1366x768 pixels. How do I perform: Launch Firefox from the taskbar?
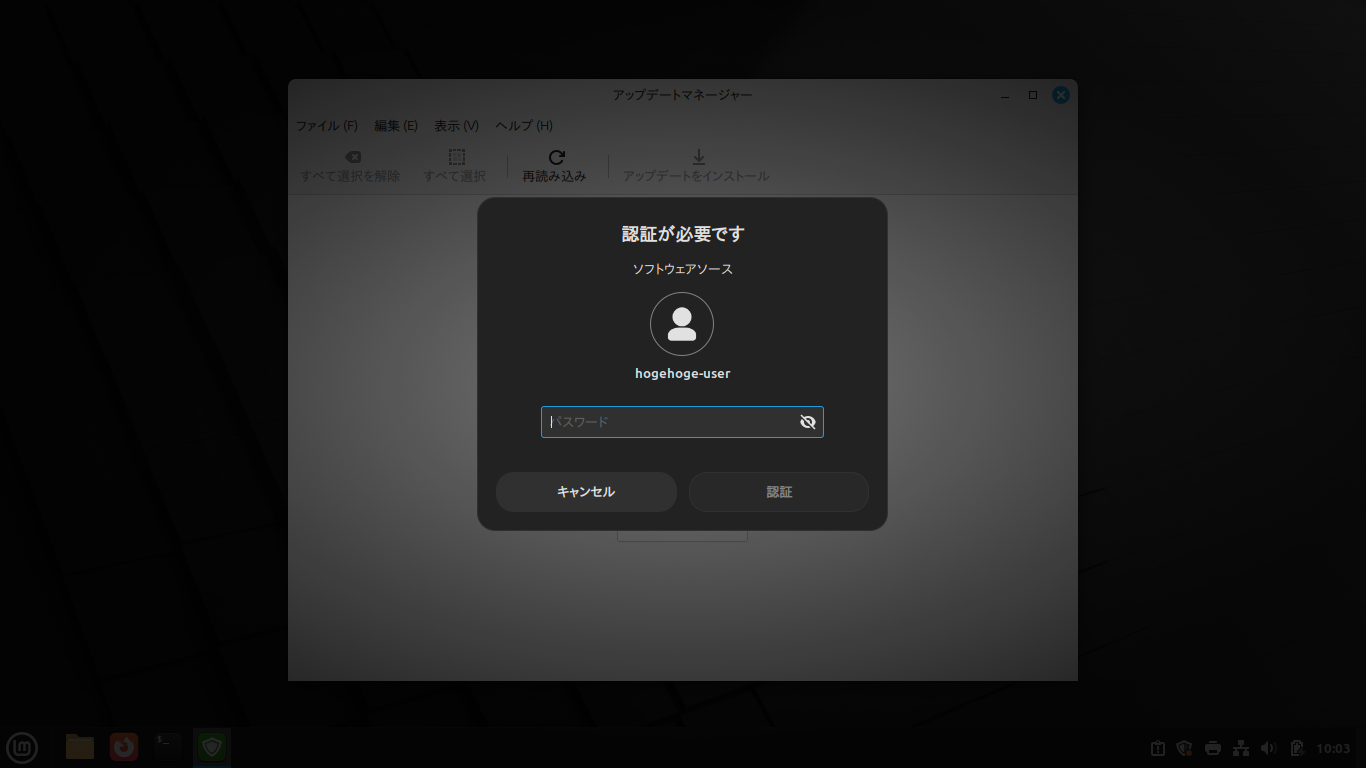(x=124, y=747)
